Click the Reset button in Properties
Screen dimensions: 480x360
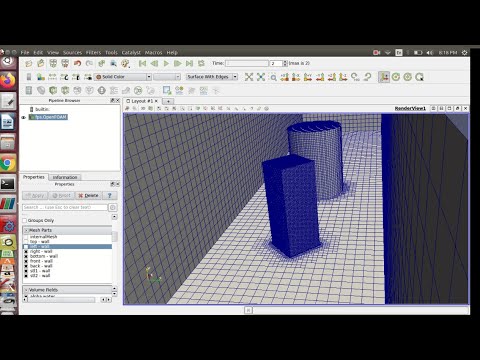[62, 196]
